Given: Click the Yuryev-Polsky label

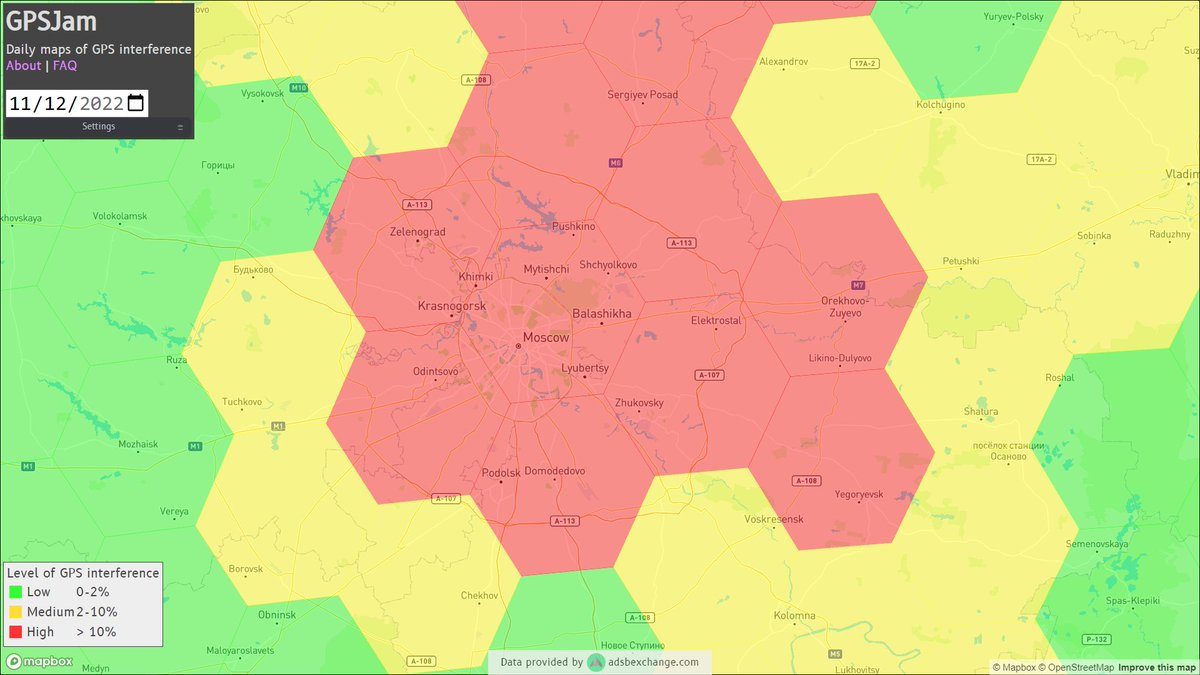Looking at the screenshot, I should 1013,17.
